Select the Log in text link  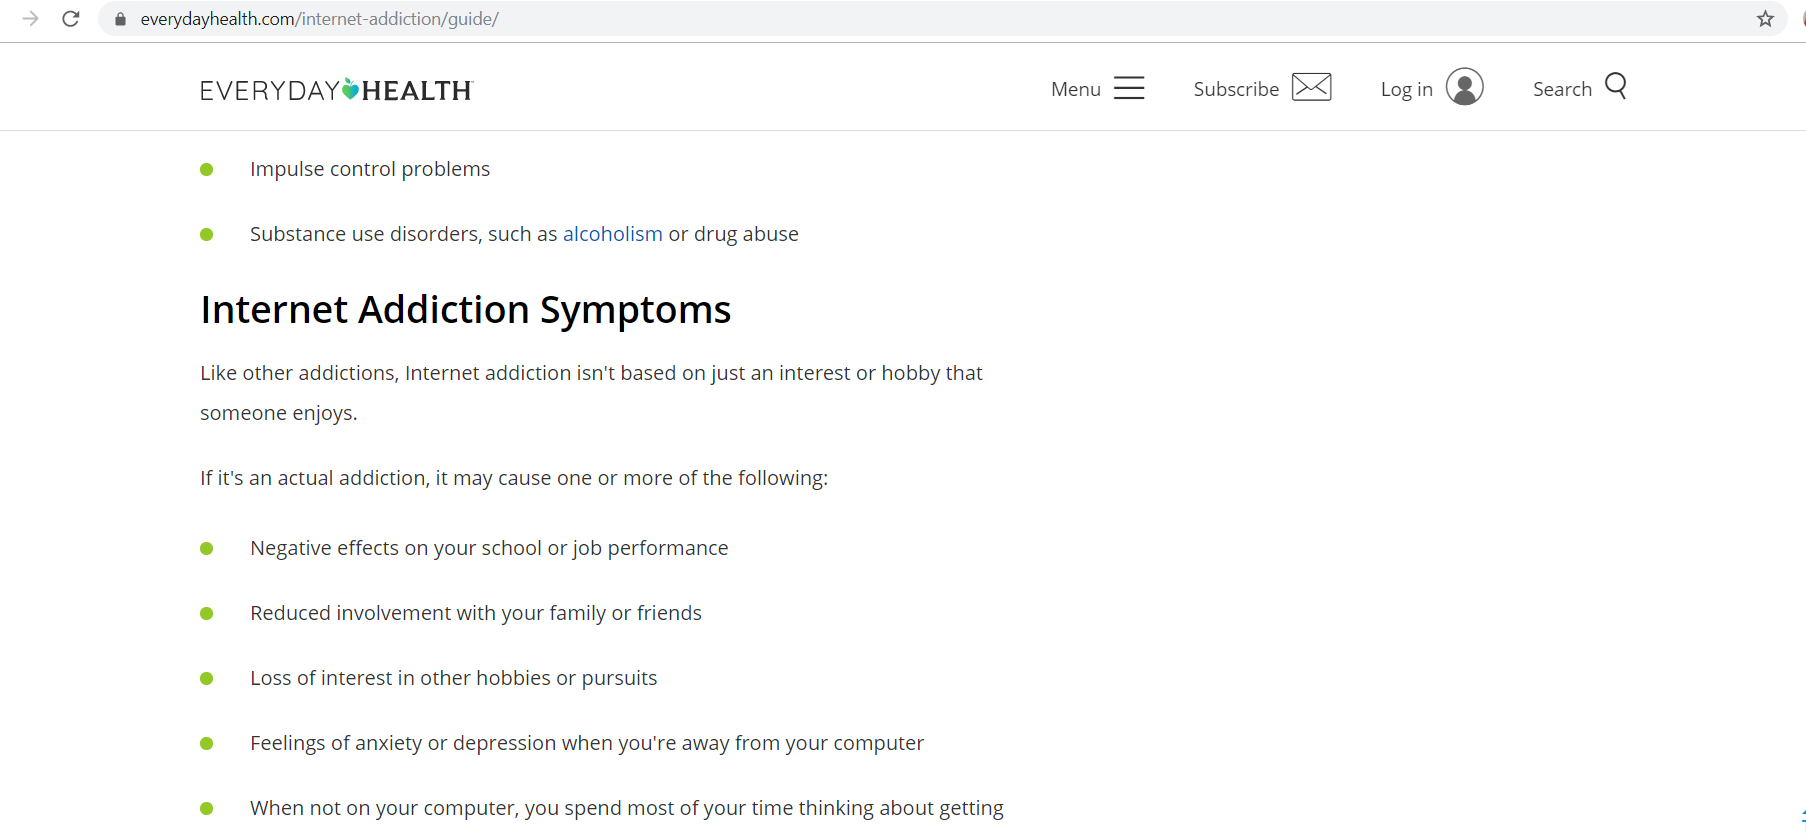click(x=1406, y=89)
